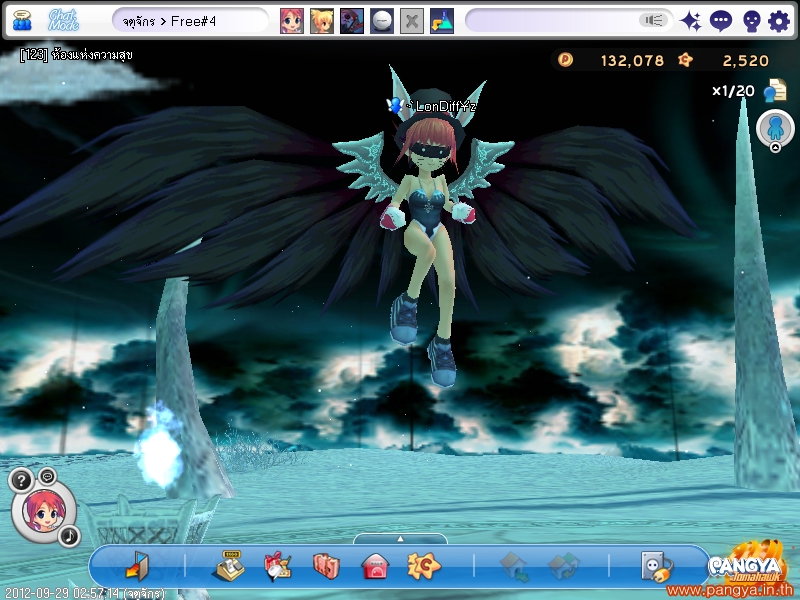This screenshot has height=600, width=800.
Task: Open the lobby players icon with speech bubble
Action: pyautogui.click(x=22, y=20)
